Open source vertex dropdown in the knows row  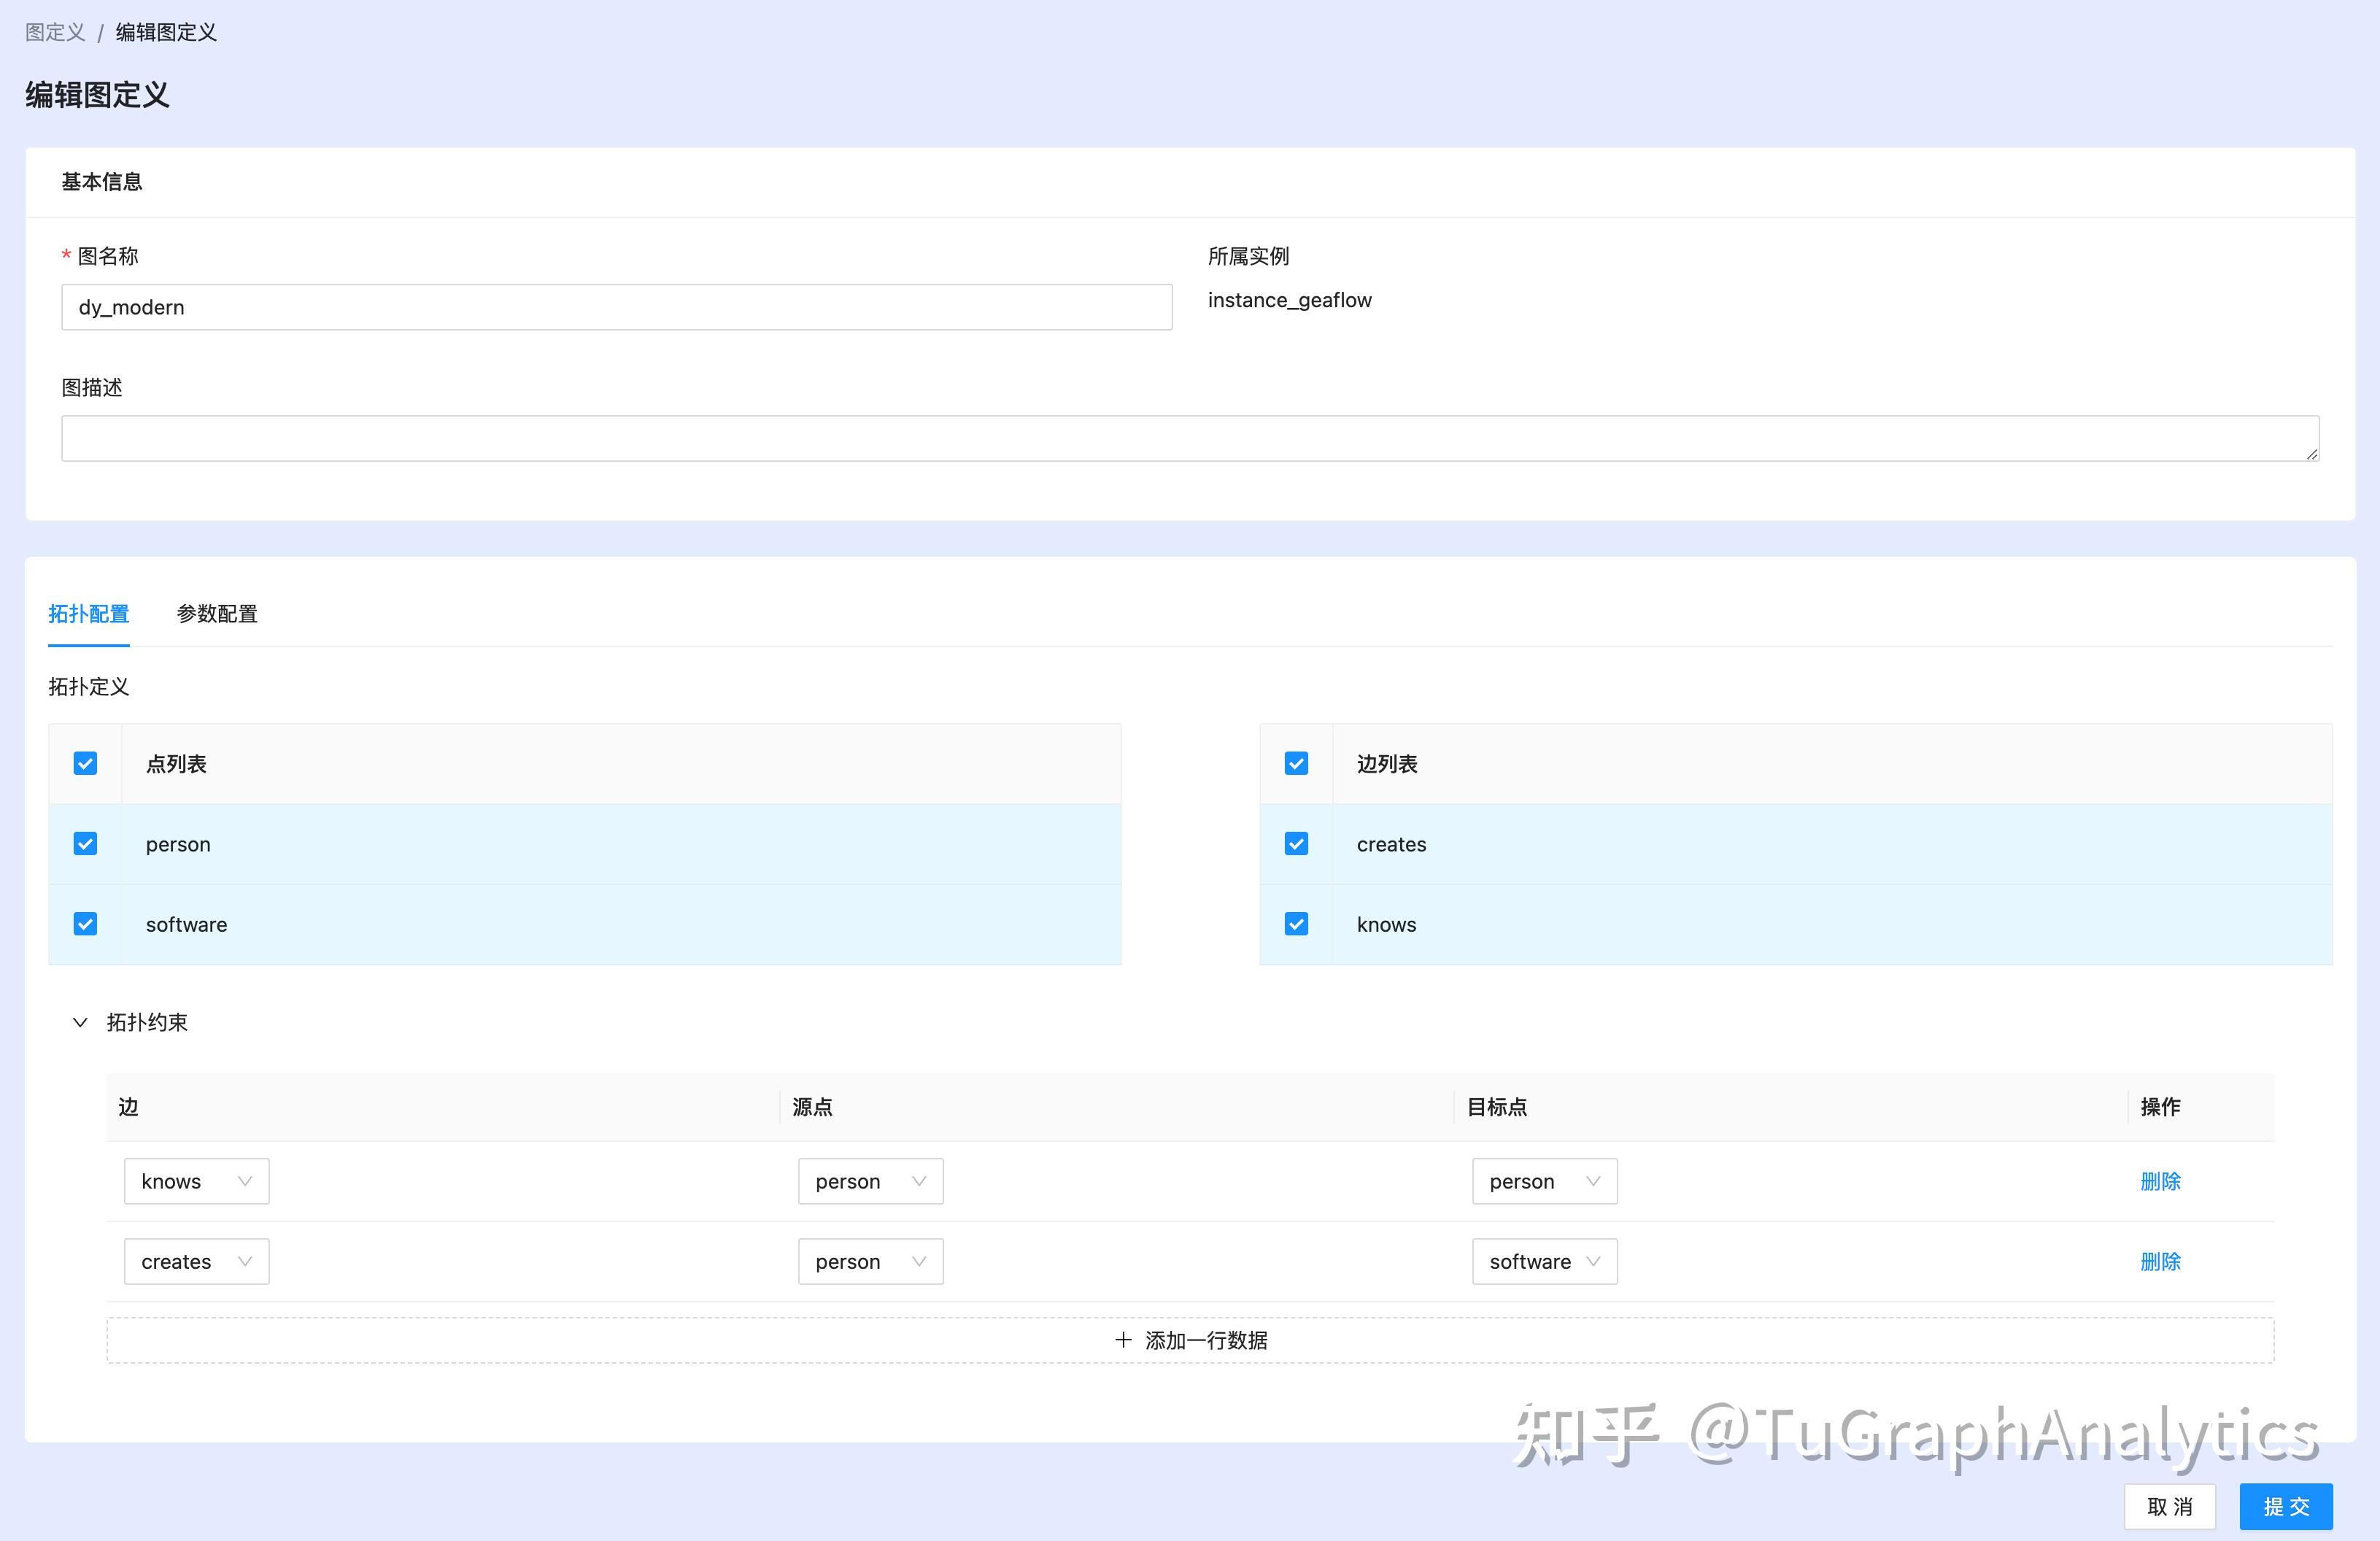870,1181
